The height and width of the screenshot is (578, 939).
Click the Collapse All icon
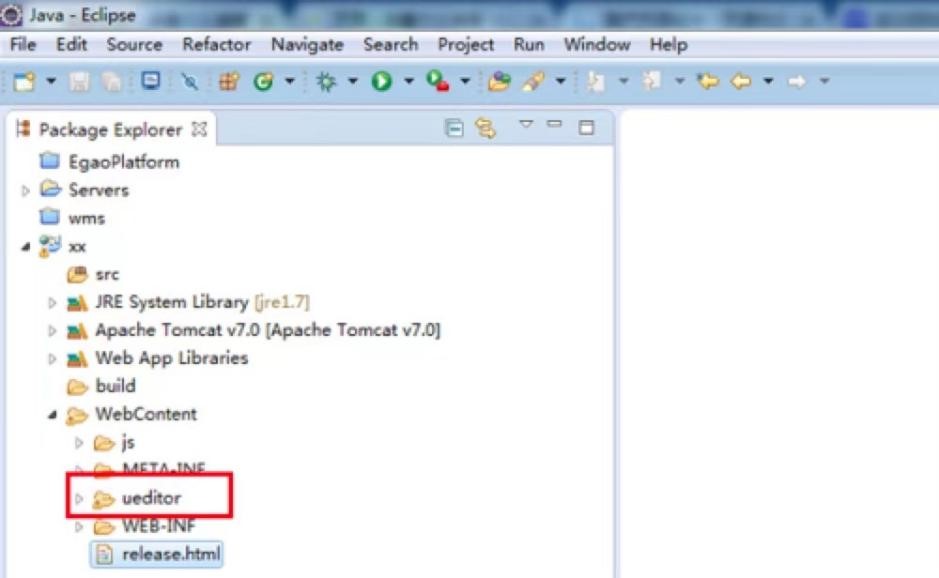coord(455,128)
